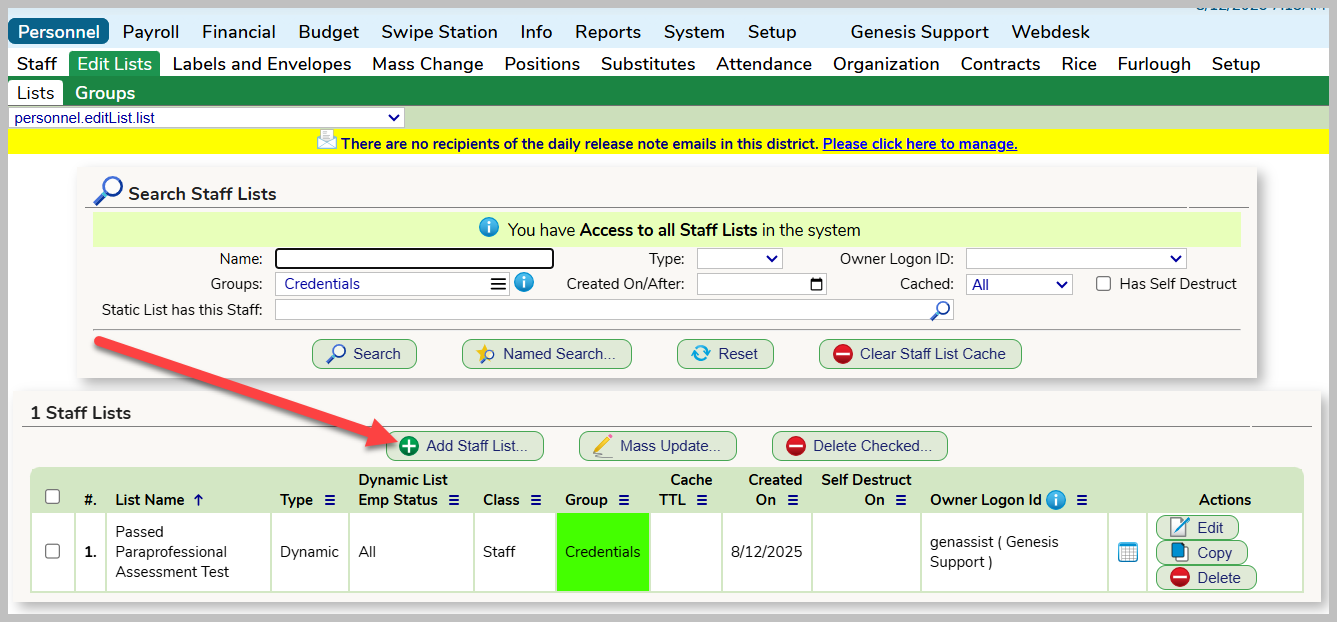This screenshot has width=1337, height=622.
Task: Check the Passed Paraprofessional Assessment Test row
Action: click(53, 551)
